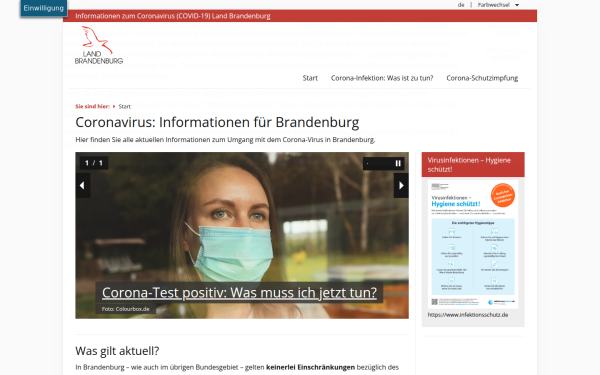Click heading 'Coronavirus: Informationen für Brandenburg'
This screenshot has width=600, height=375.
(217, 122)
